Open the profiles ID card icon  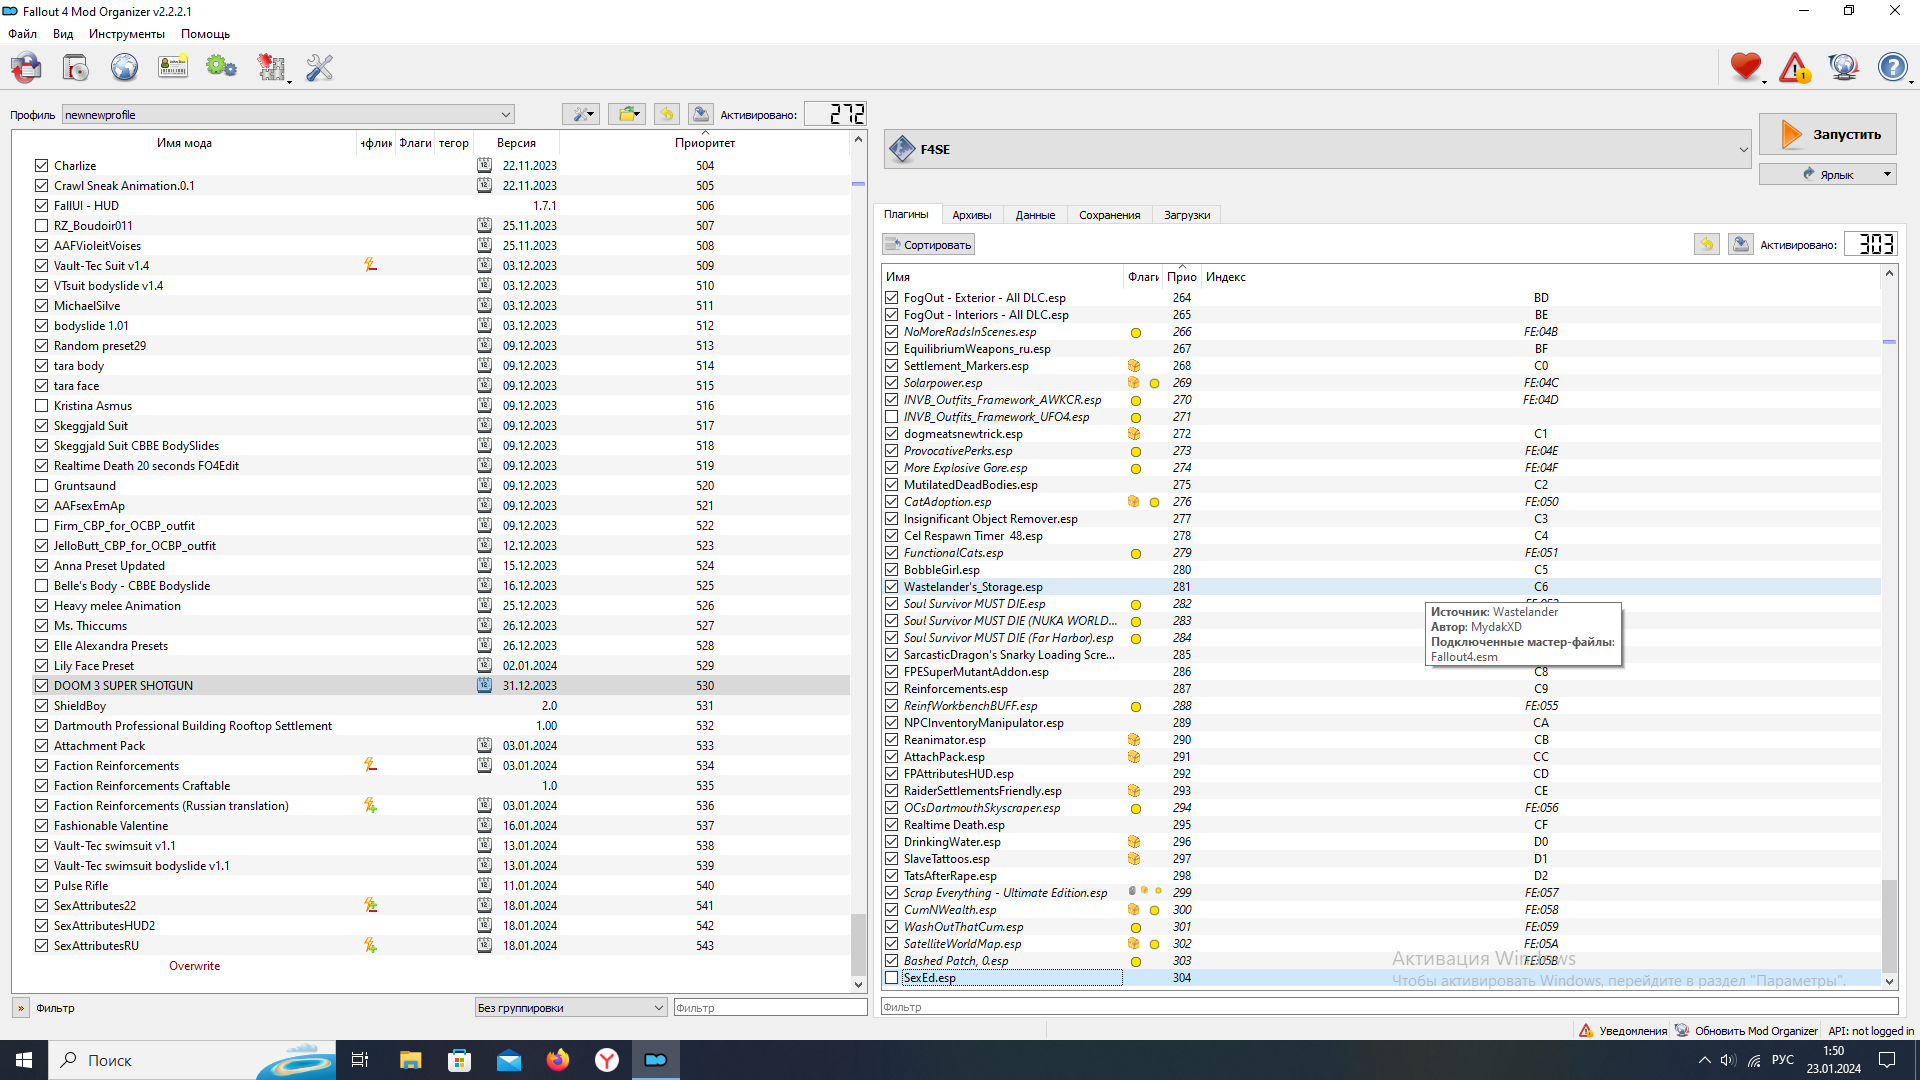173,68
